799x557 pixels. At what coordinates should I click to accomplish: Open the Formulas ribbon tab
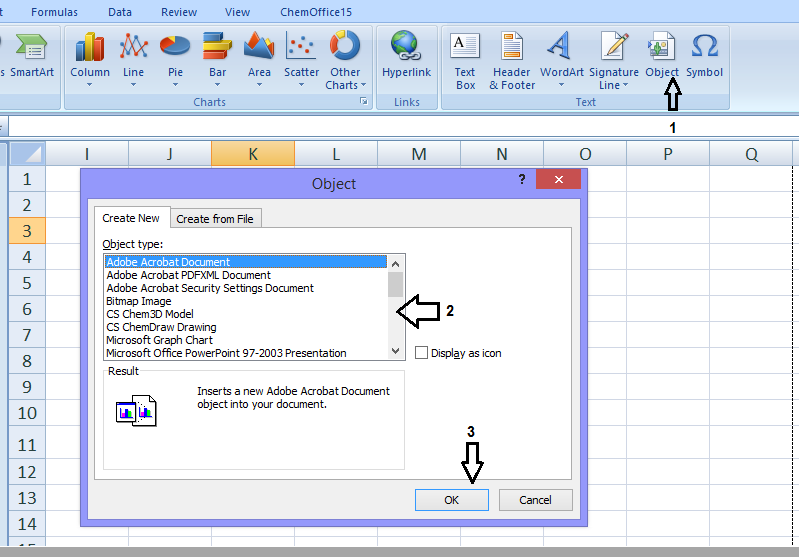click(54, 12)
